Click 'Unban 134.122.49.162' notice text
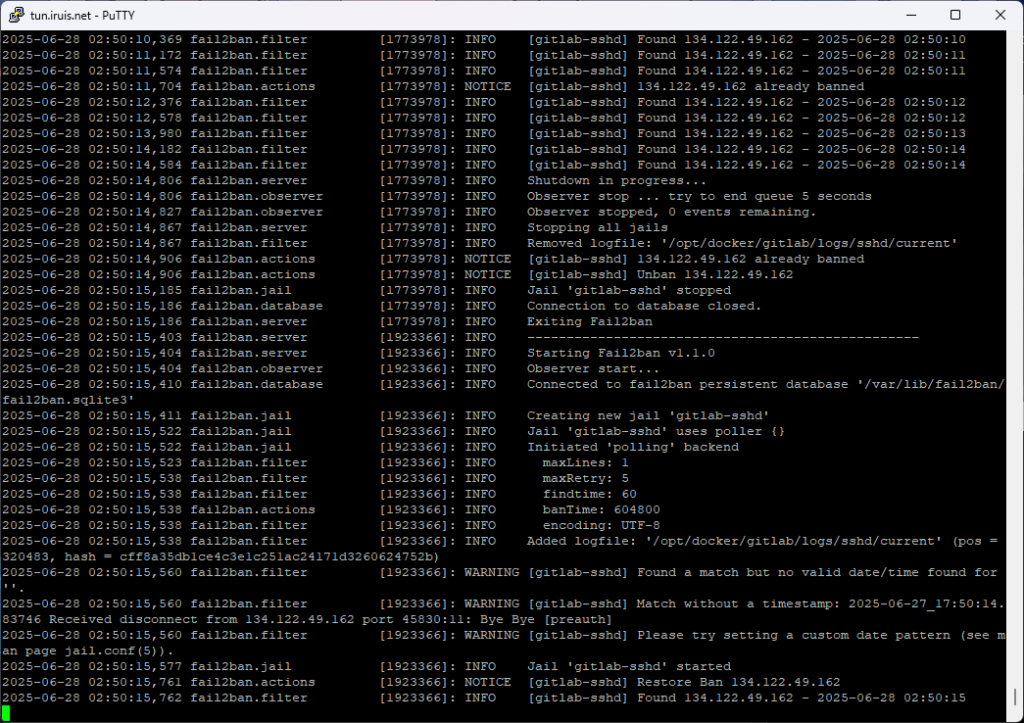Image resolution: width=1024 pixels, height=723 pixels. click(715, 274)
